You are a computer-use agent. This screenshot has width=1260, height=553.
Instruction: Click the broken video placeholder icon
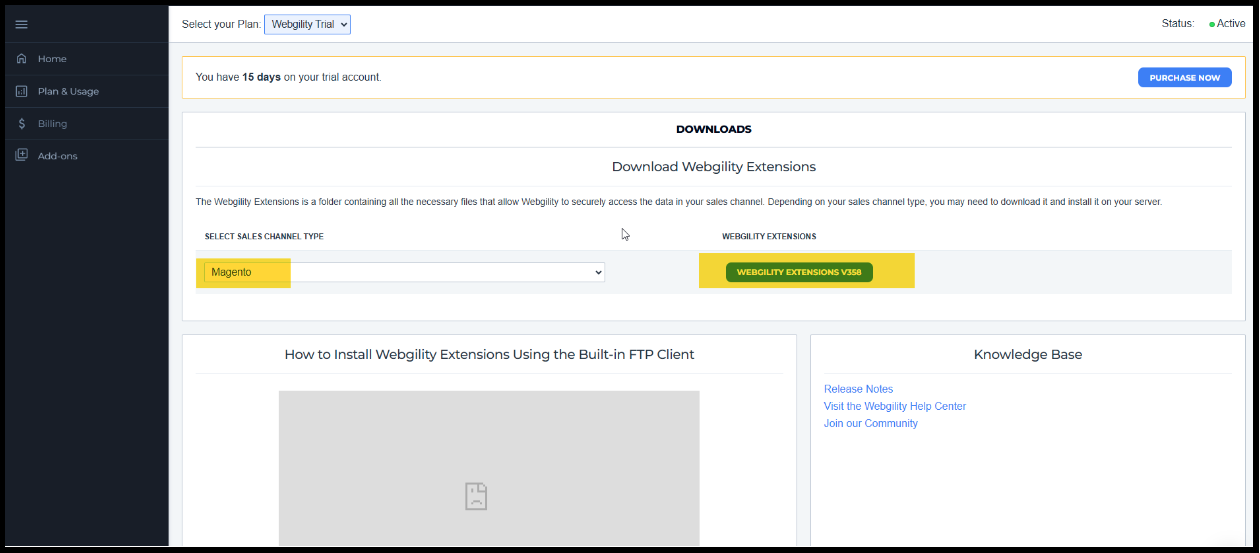click(476, 496)
